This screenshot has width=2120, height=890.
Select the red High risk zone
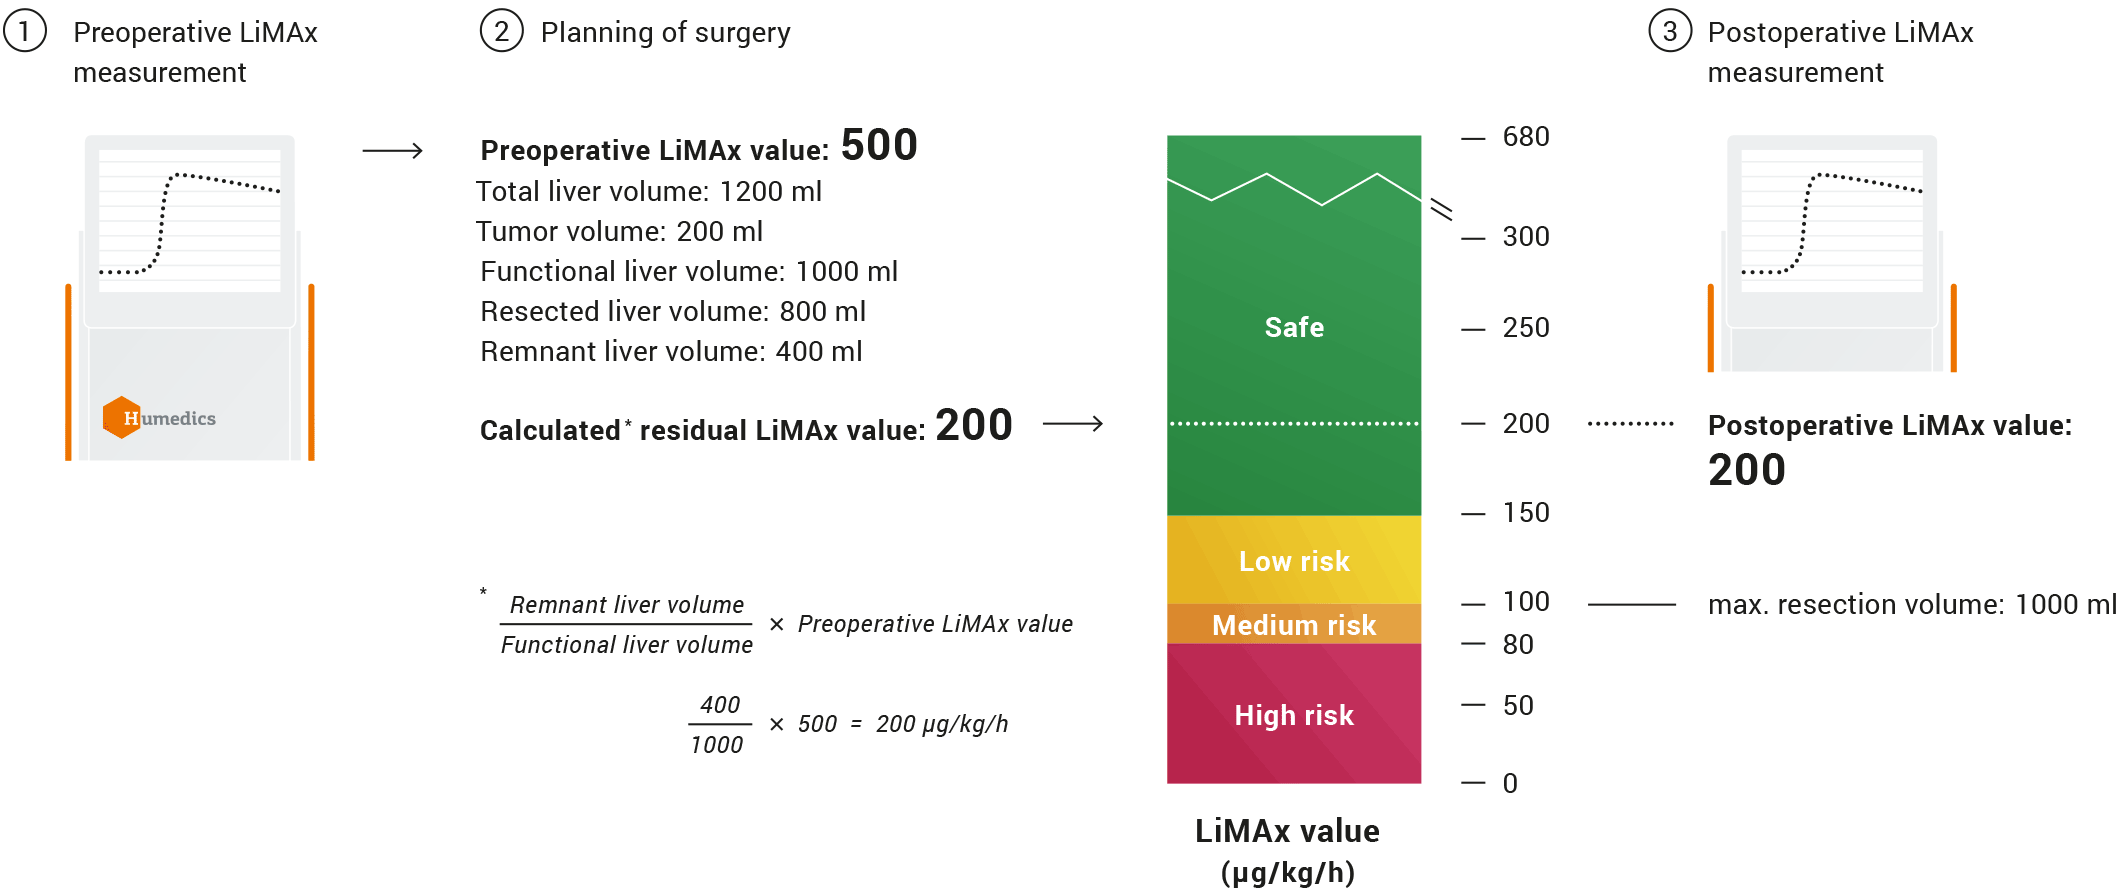[x=1294, y=715]
